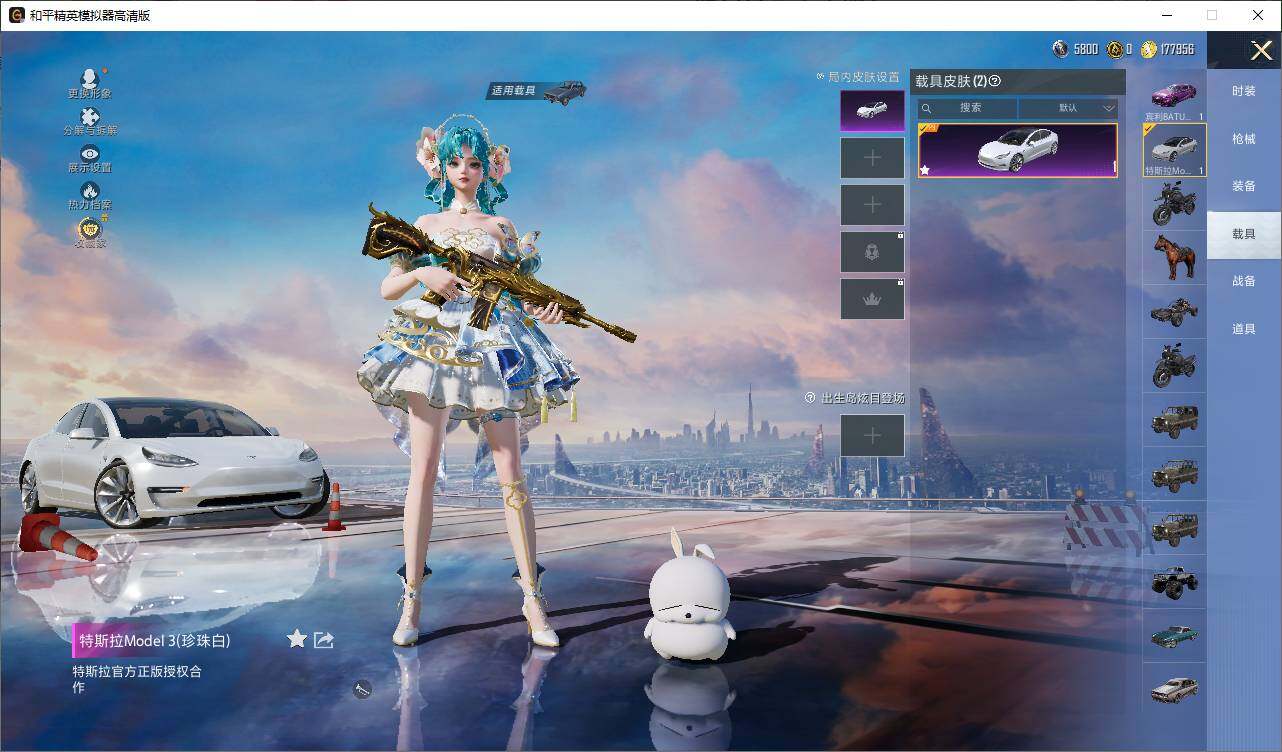1282x752 pixels.
Task: Click the locked crown skin slot
Action: [872, 299]
